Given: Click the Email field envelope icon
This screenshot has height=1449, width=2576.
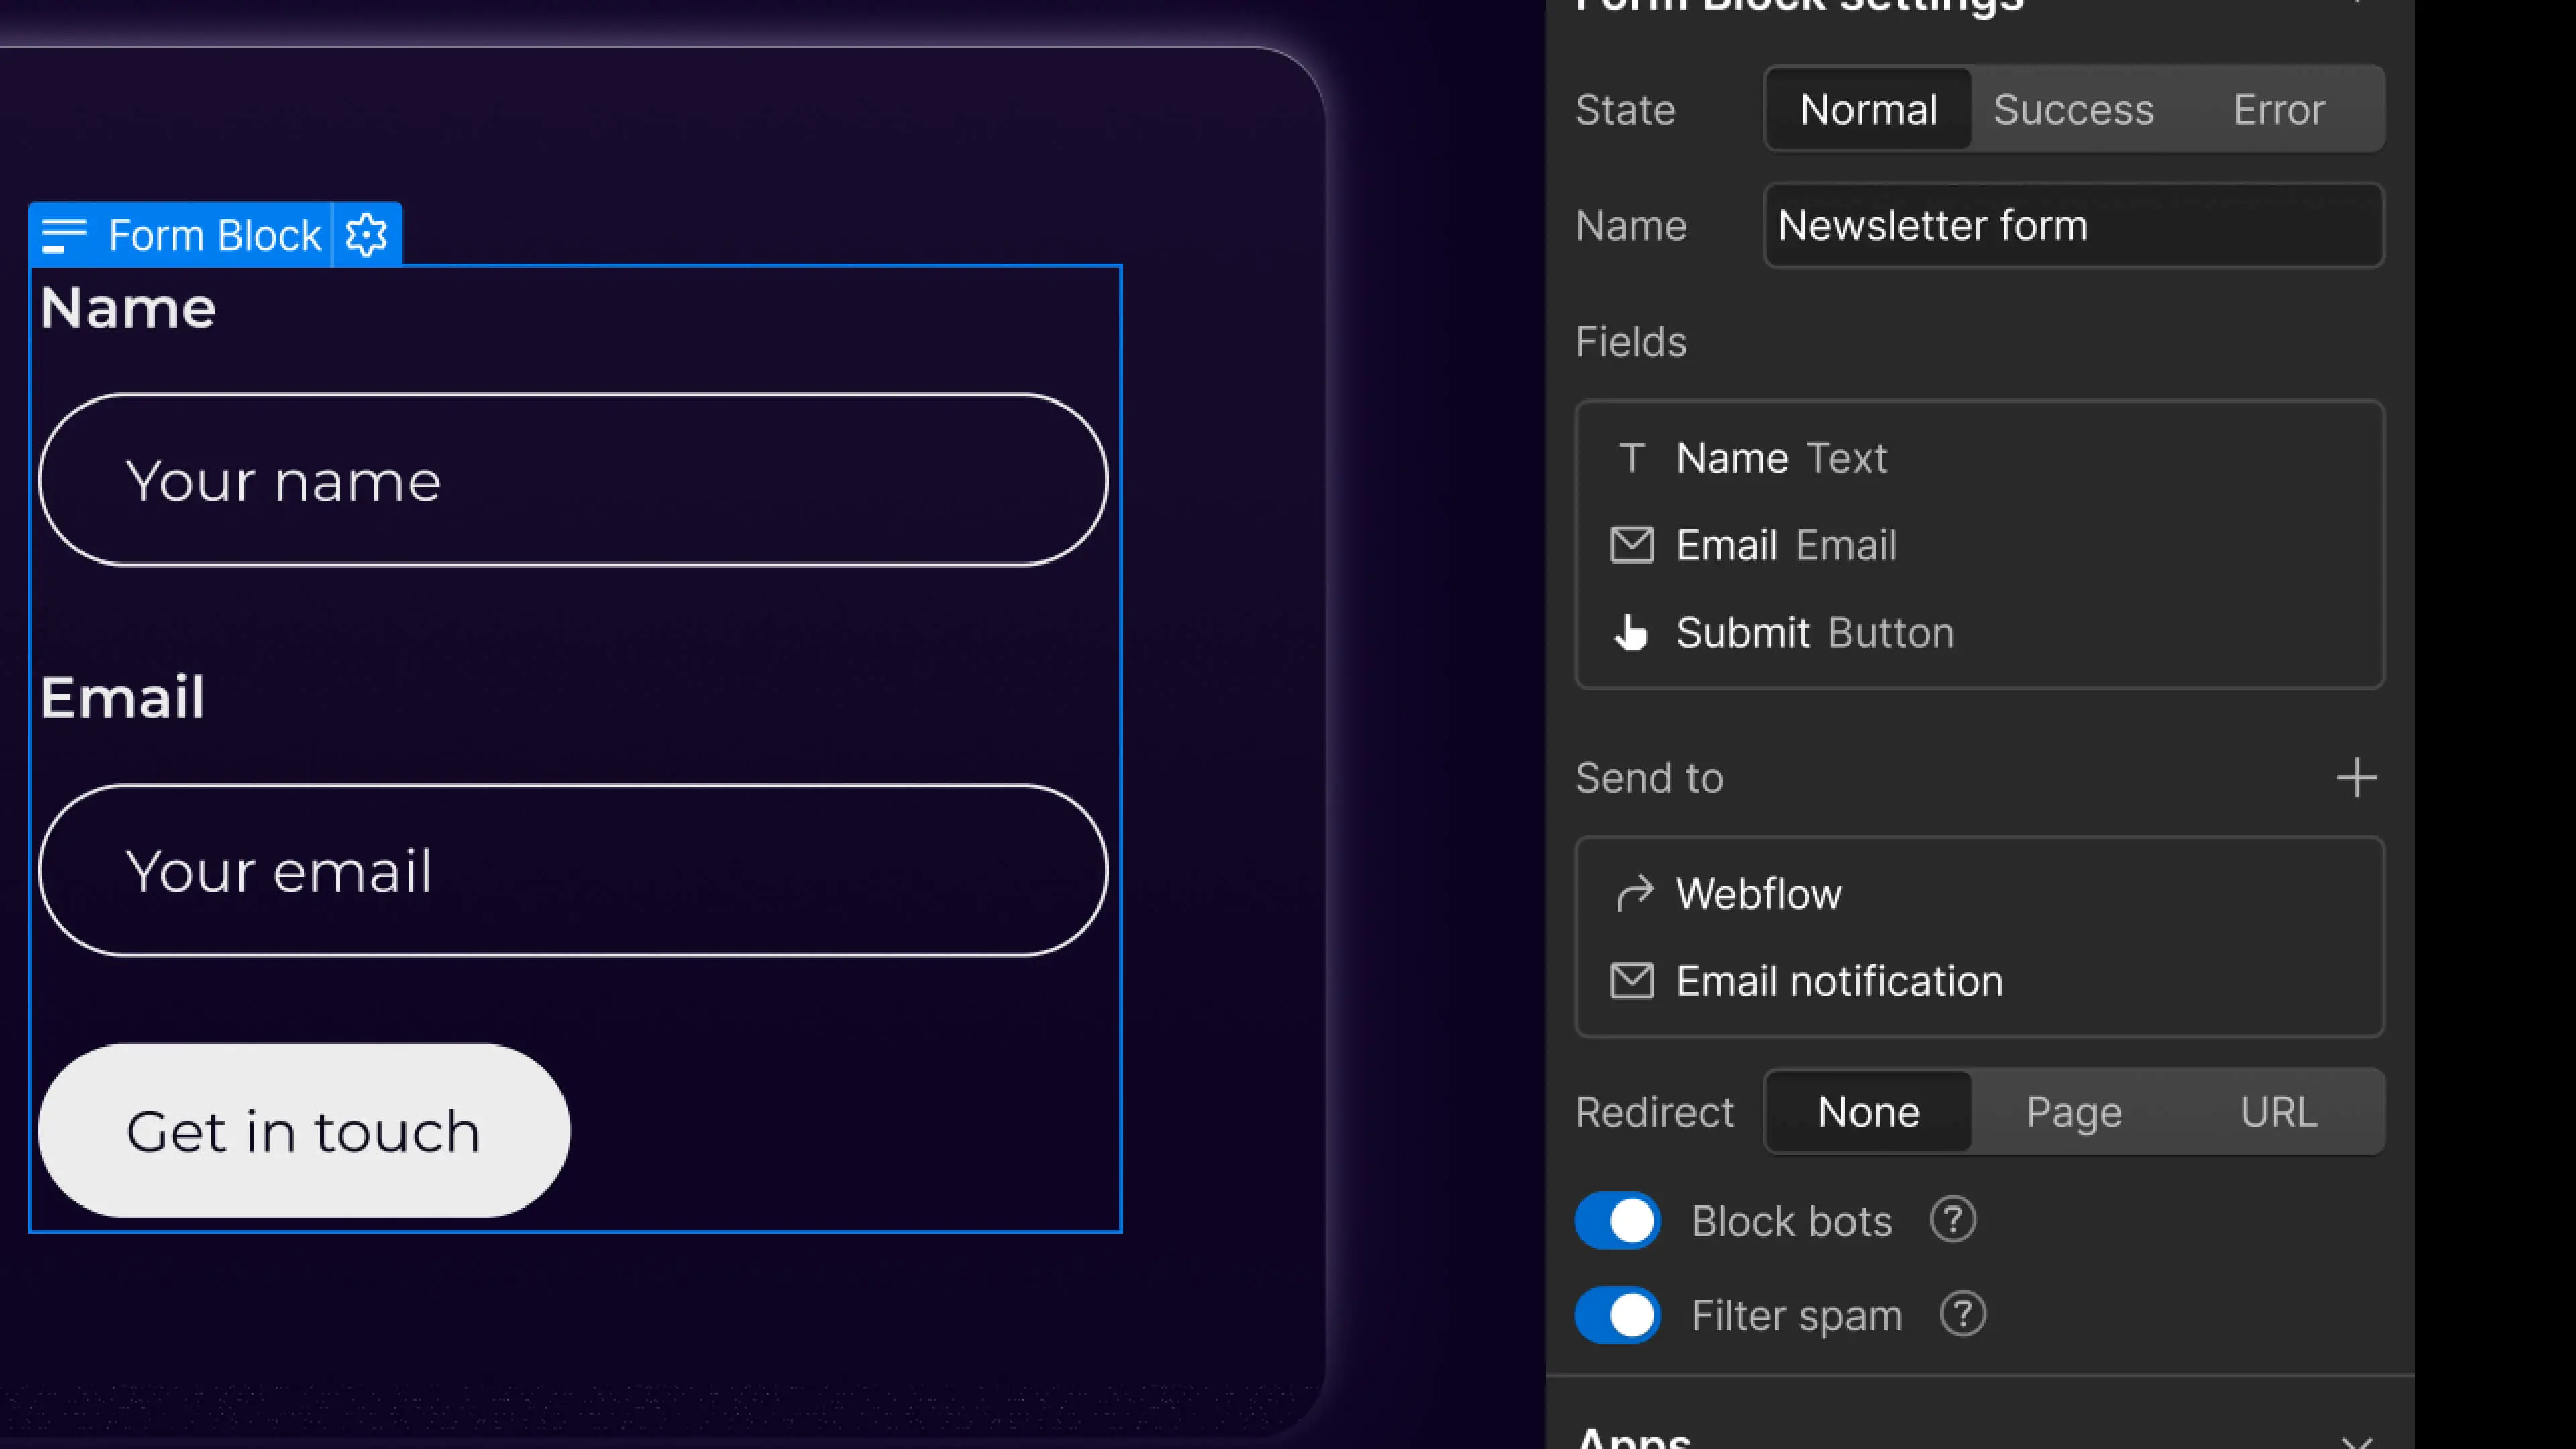Looking at the screenshot, I should point(1632,545).
